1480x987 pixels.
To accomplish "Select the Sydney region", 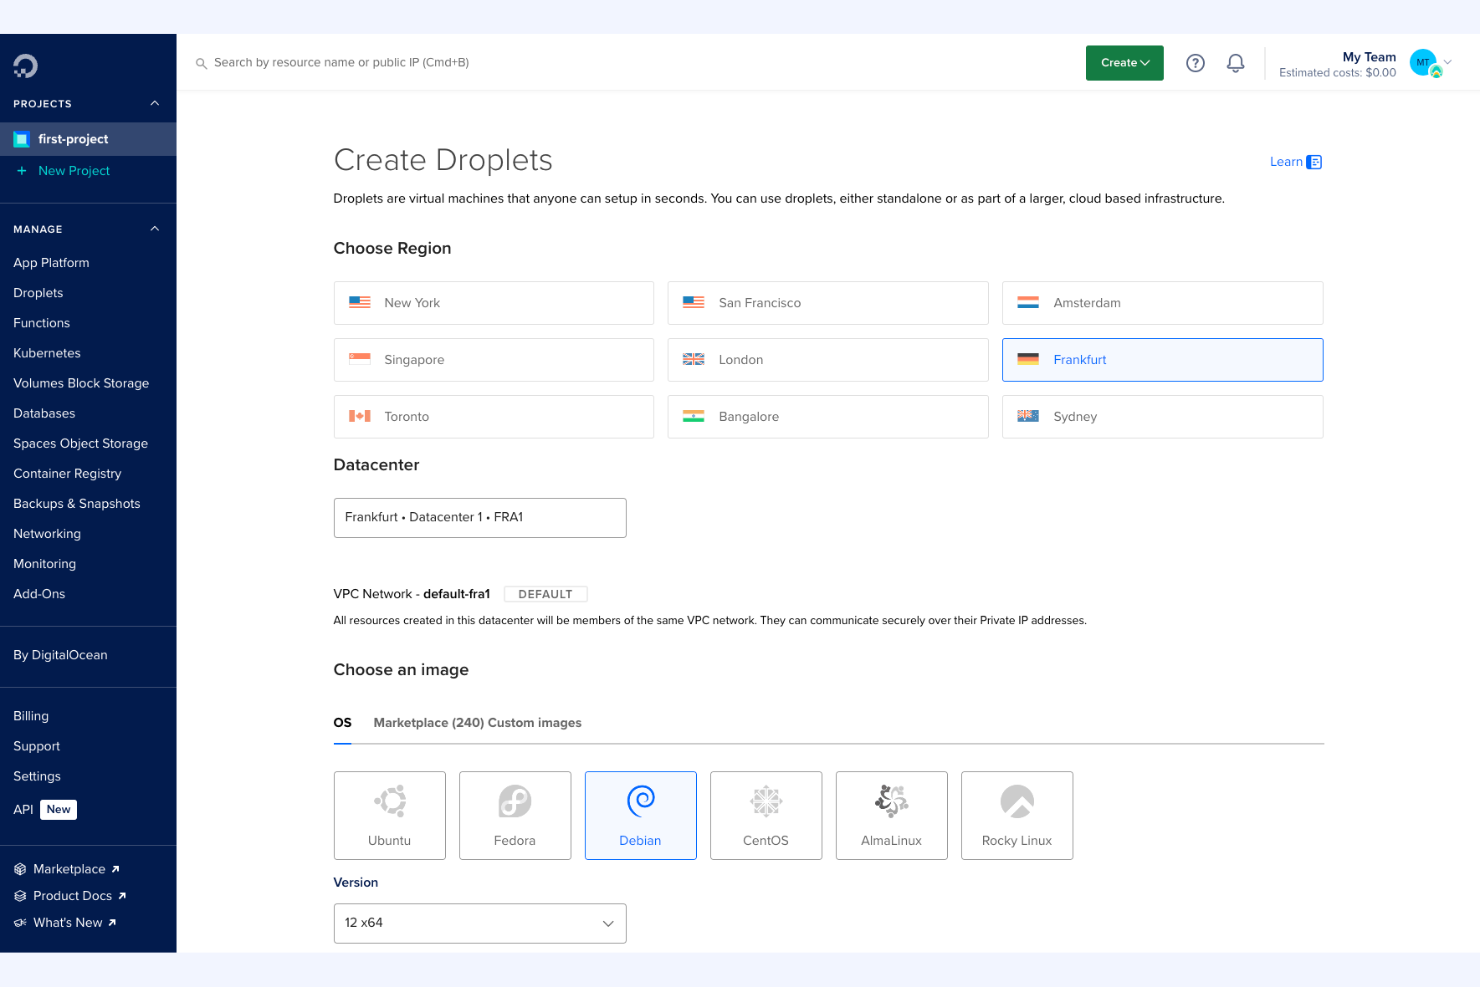I will coord(1162,416).
